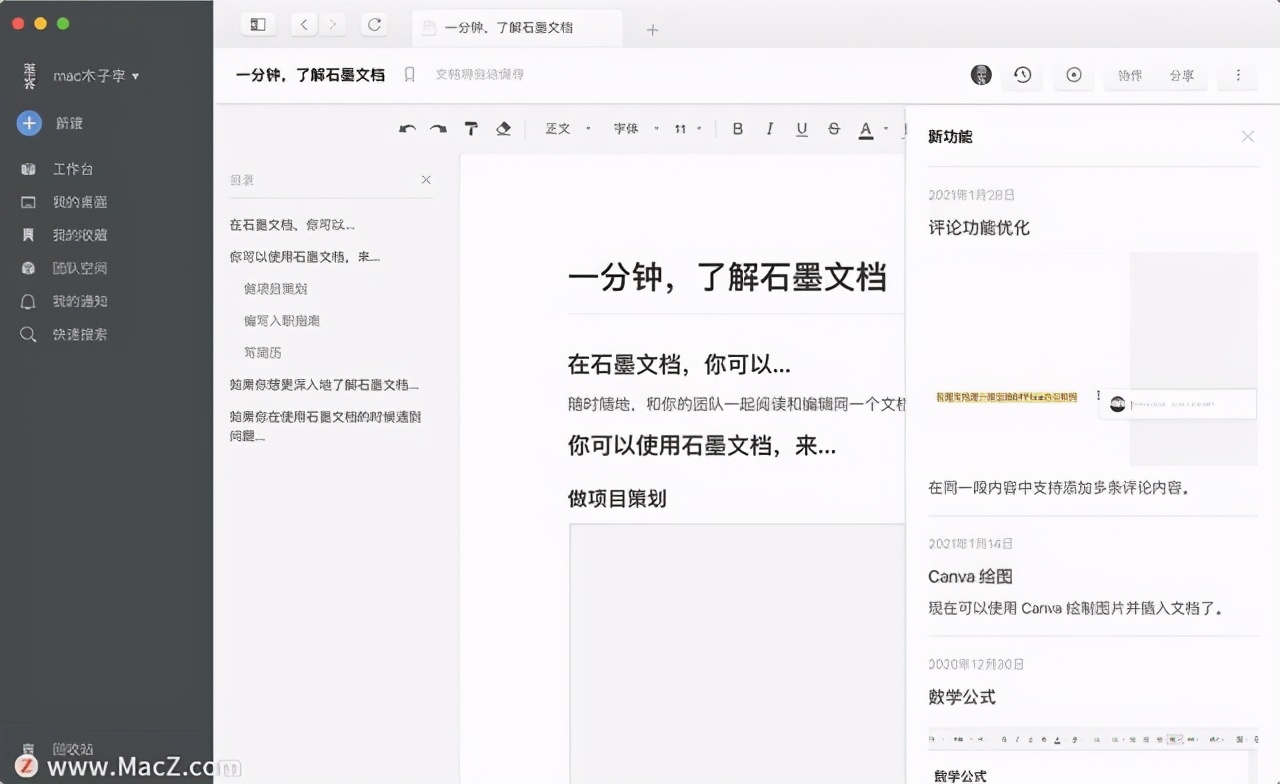Image resolution: width=1280 pixels, height=784 pixels.
Task: Click the clear formatting eraser icon
Action: tap(503, 128)
